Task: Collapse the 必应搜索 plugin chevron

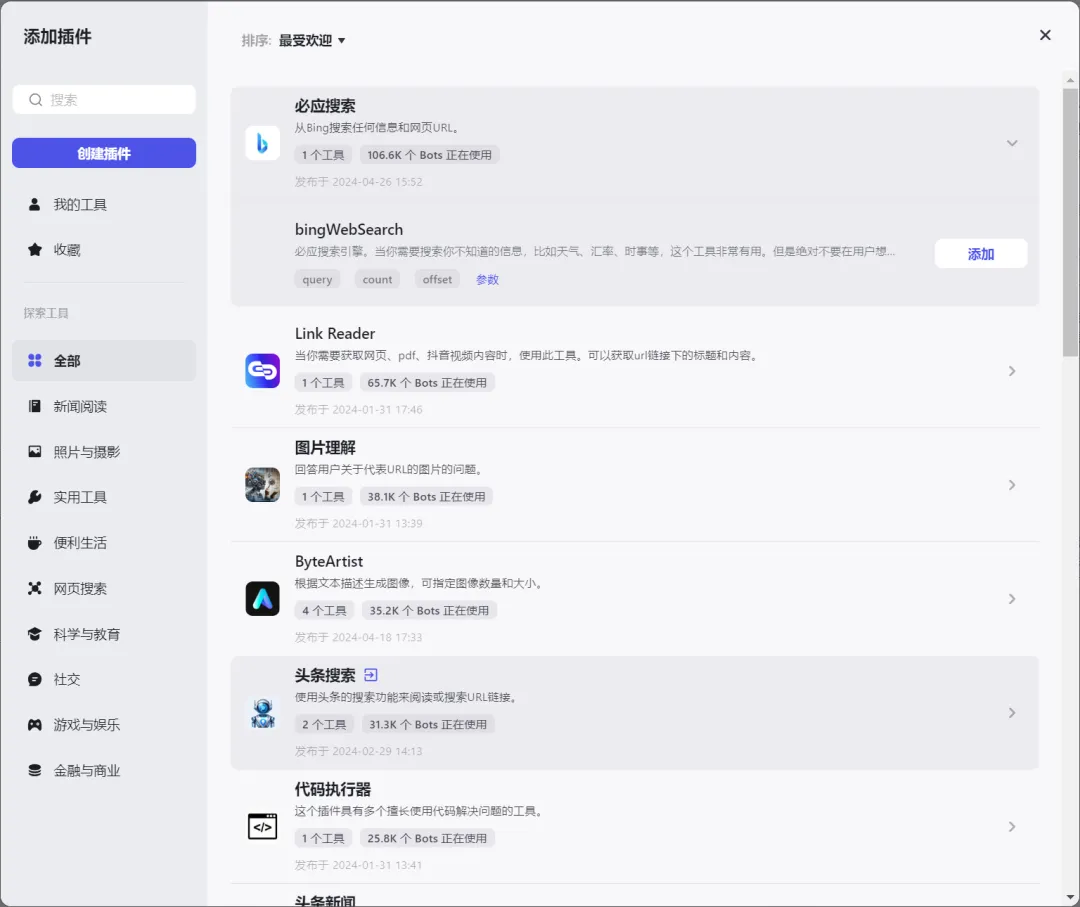Action: pyautogui.click(x=1012, y=143)
